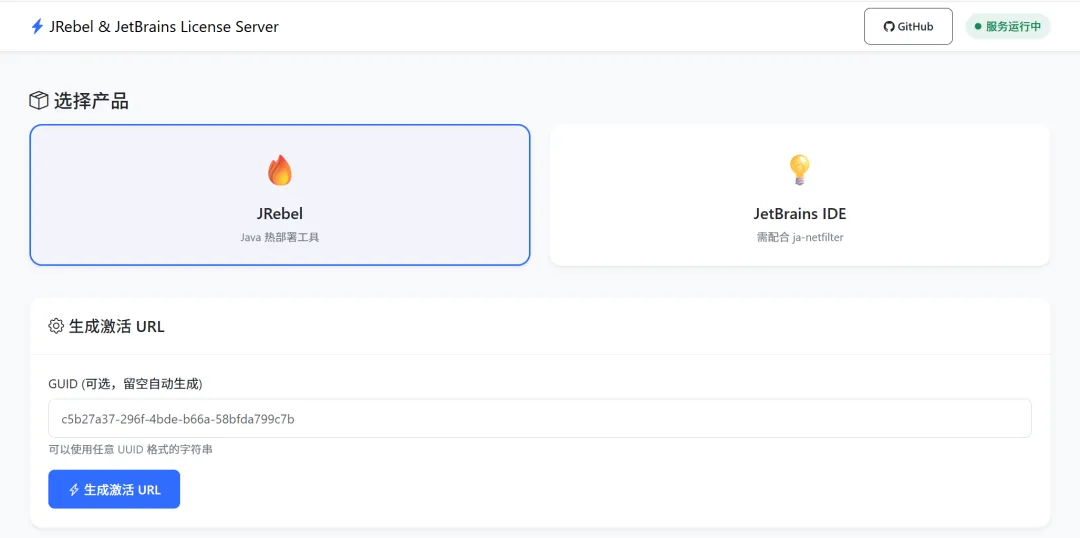The width and height of the screenshot is (1080, 538).
Task: Click the gear icon beside 生成激活 URL heading
Action: click(x=56, y=326)
